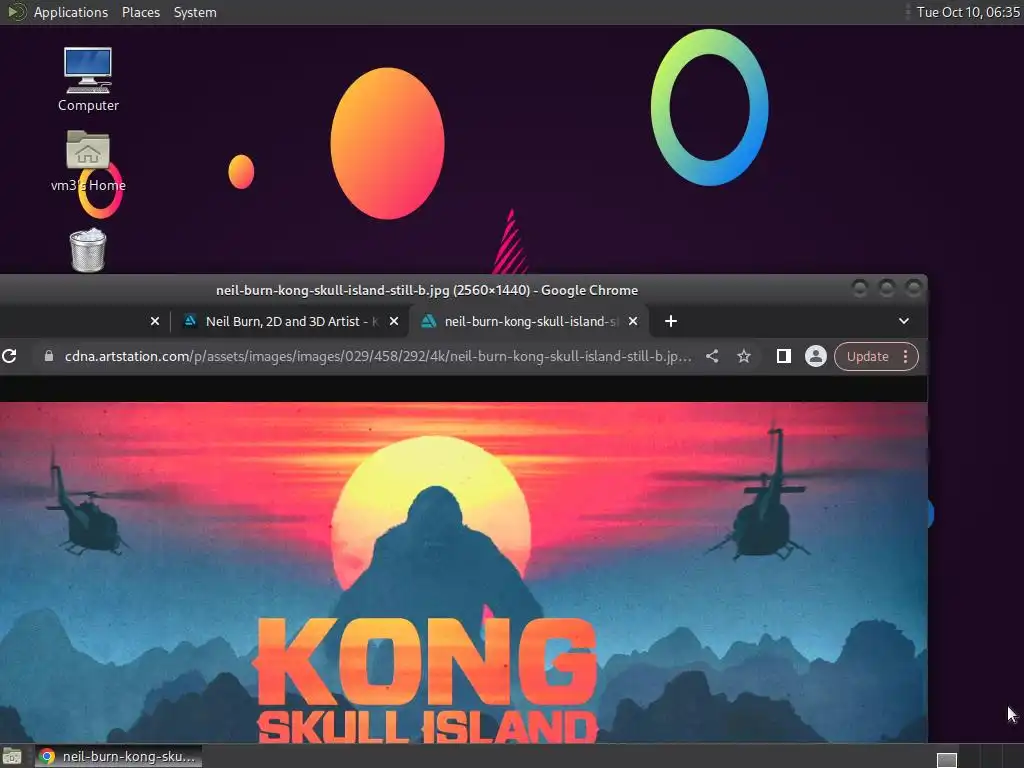
Task: Close the neil-burn-kong-skull-island tab
Action: [633, 321]
